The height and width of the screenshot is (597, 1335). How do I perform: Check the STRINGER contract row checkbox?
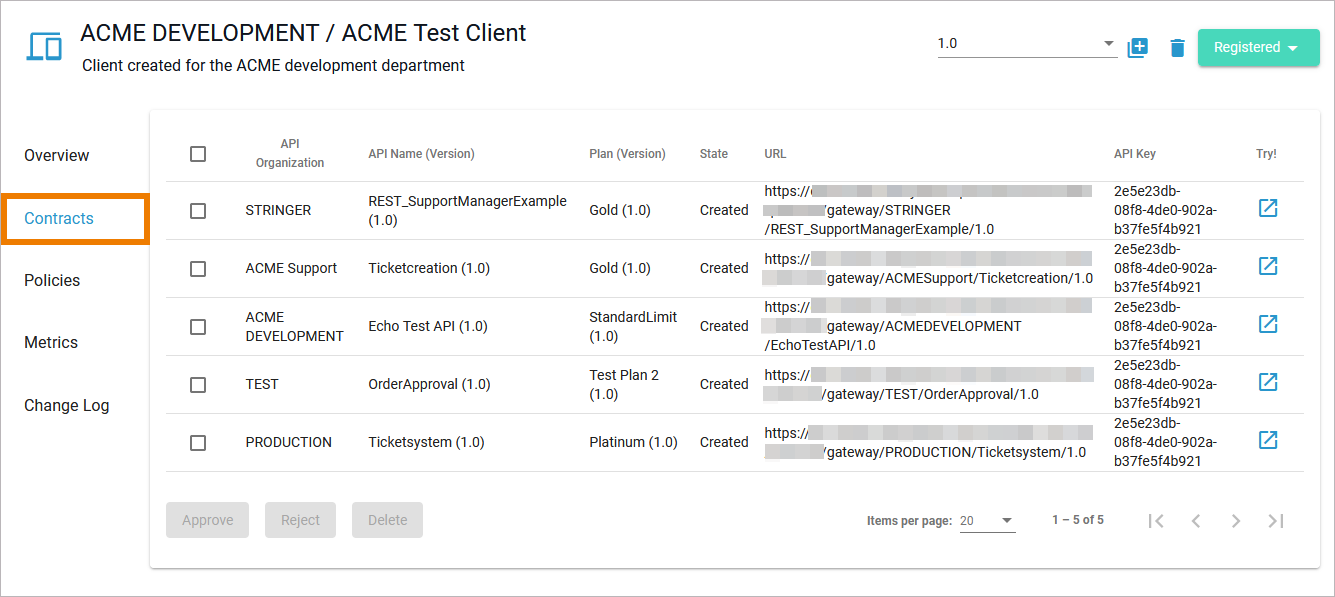click(197, 210)
